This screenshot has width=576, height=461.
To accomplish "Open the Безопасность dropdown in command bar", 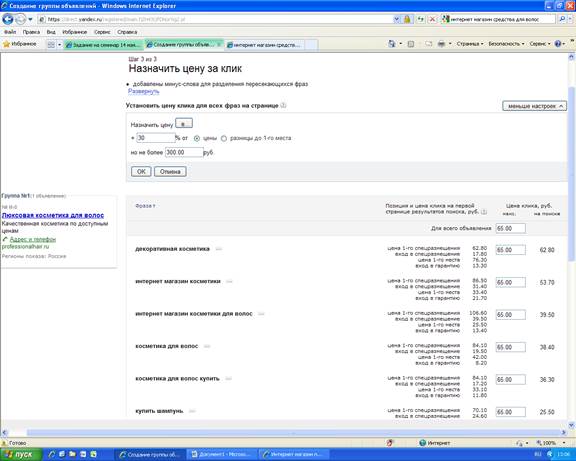I will [x=506, y=44].
